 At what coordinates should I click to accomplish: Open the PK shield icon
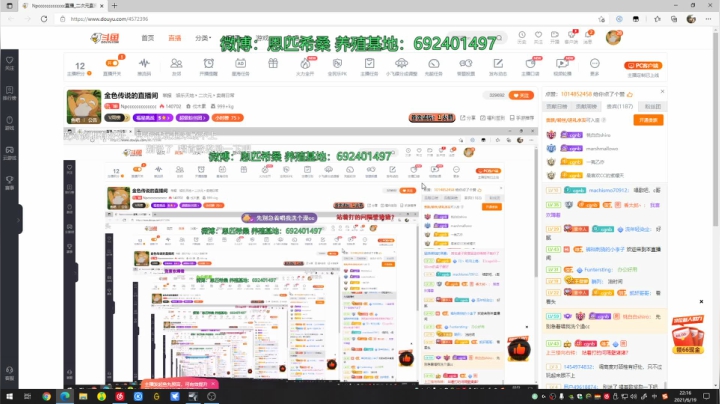[x=338, y=63]
